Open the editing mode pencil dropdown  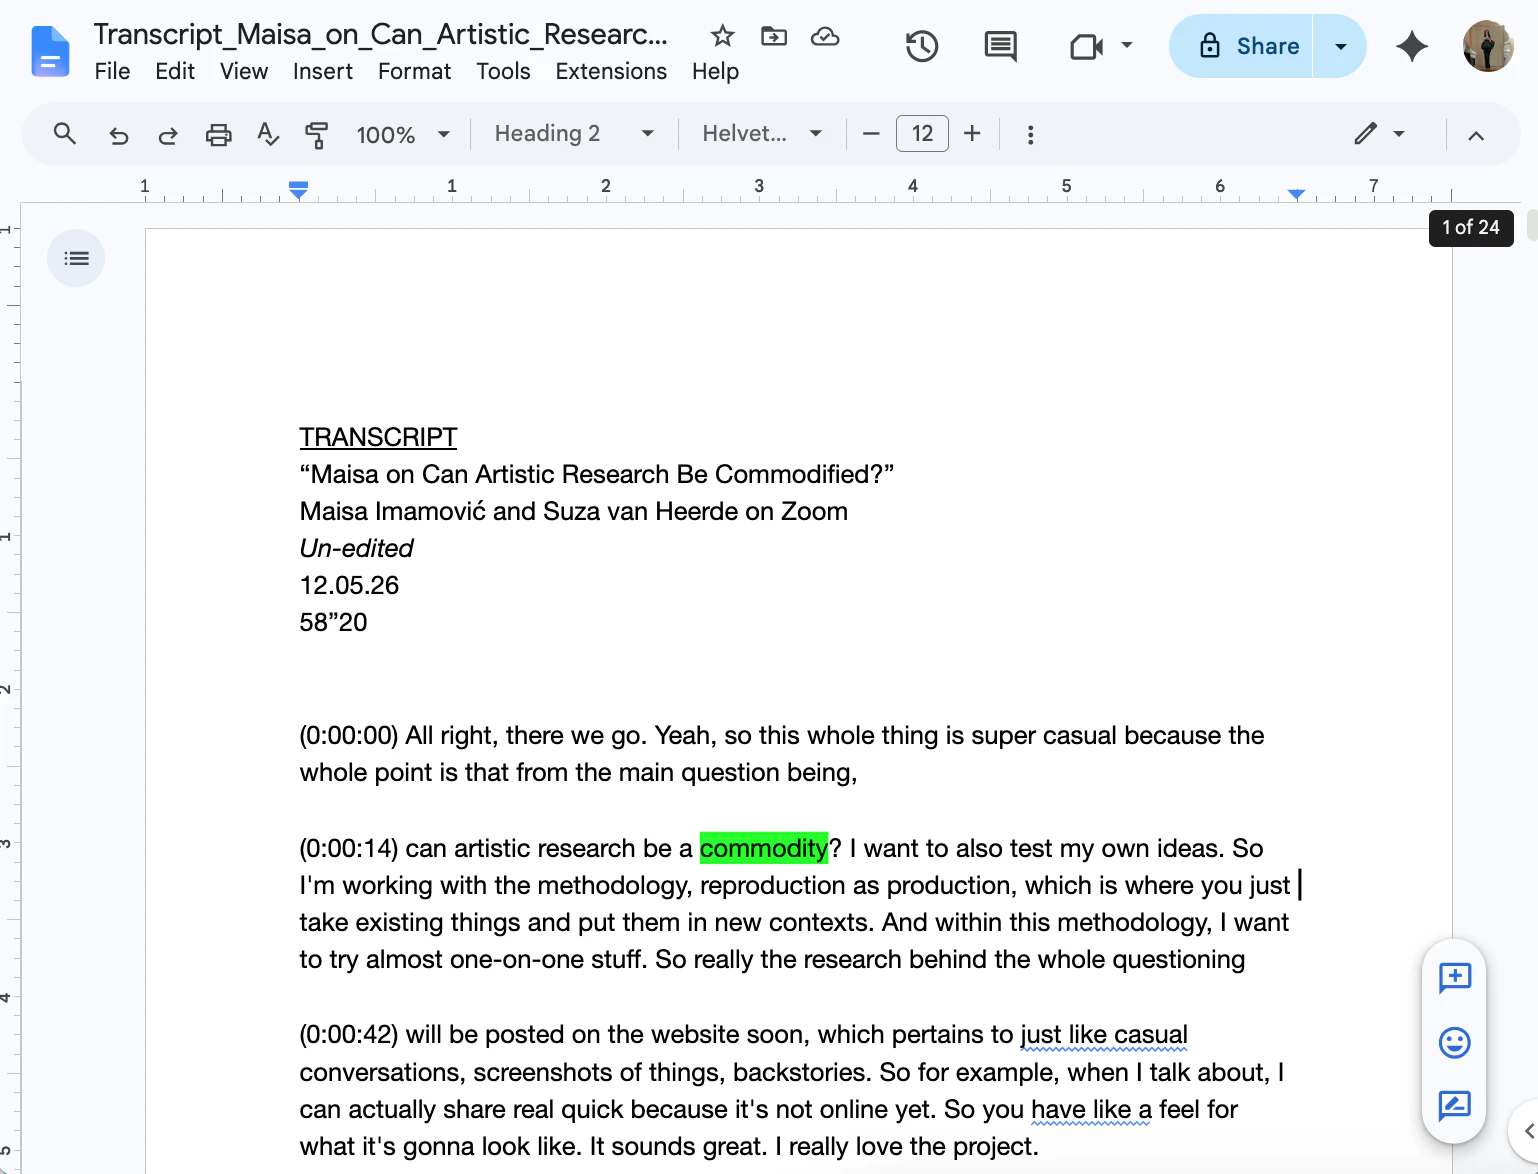coord(1380,134)
